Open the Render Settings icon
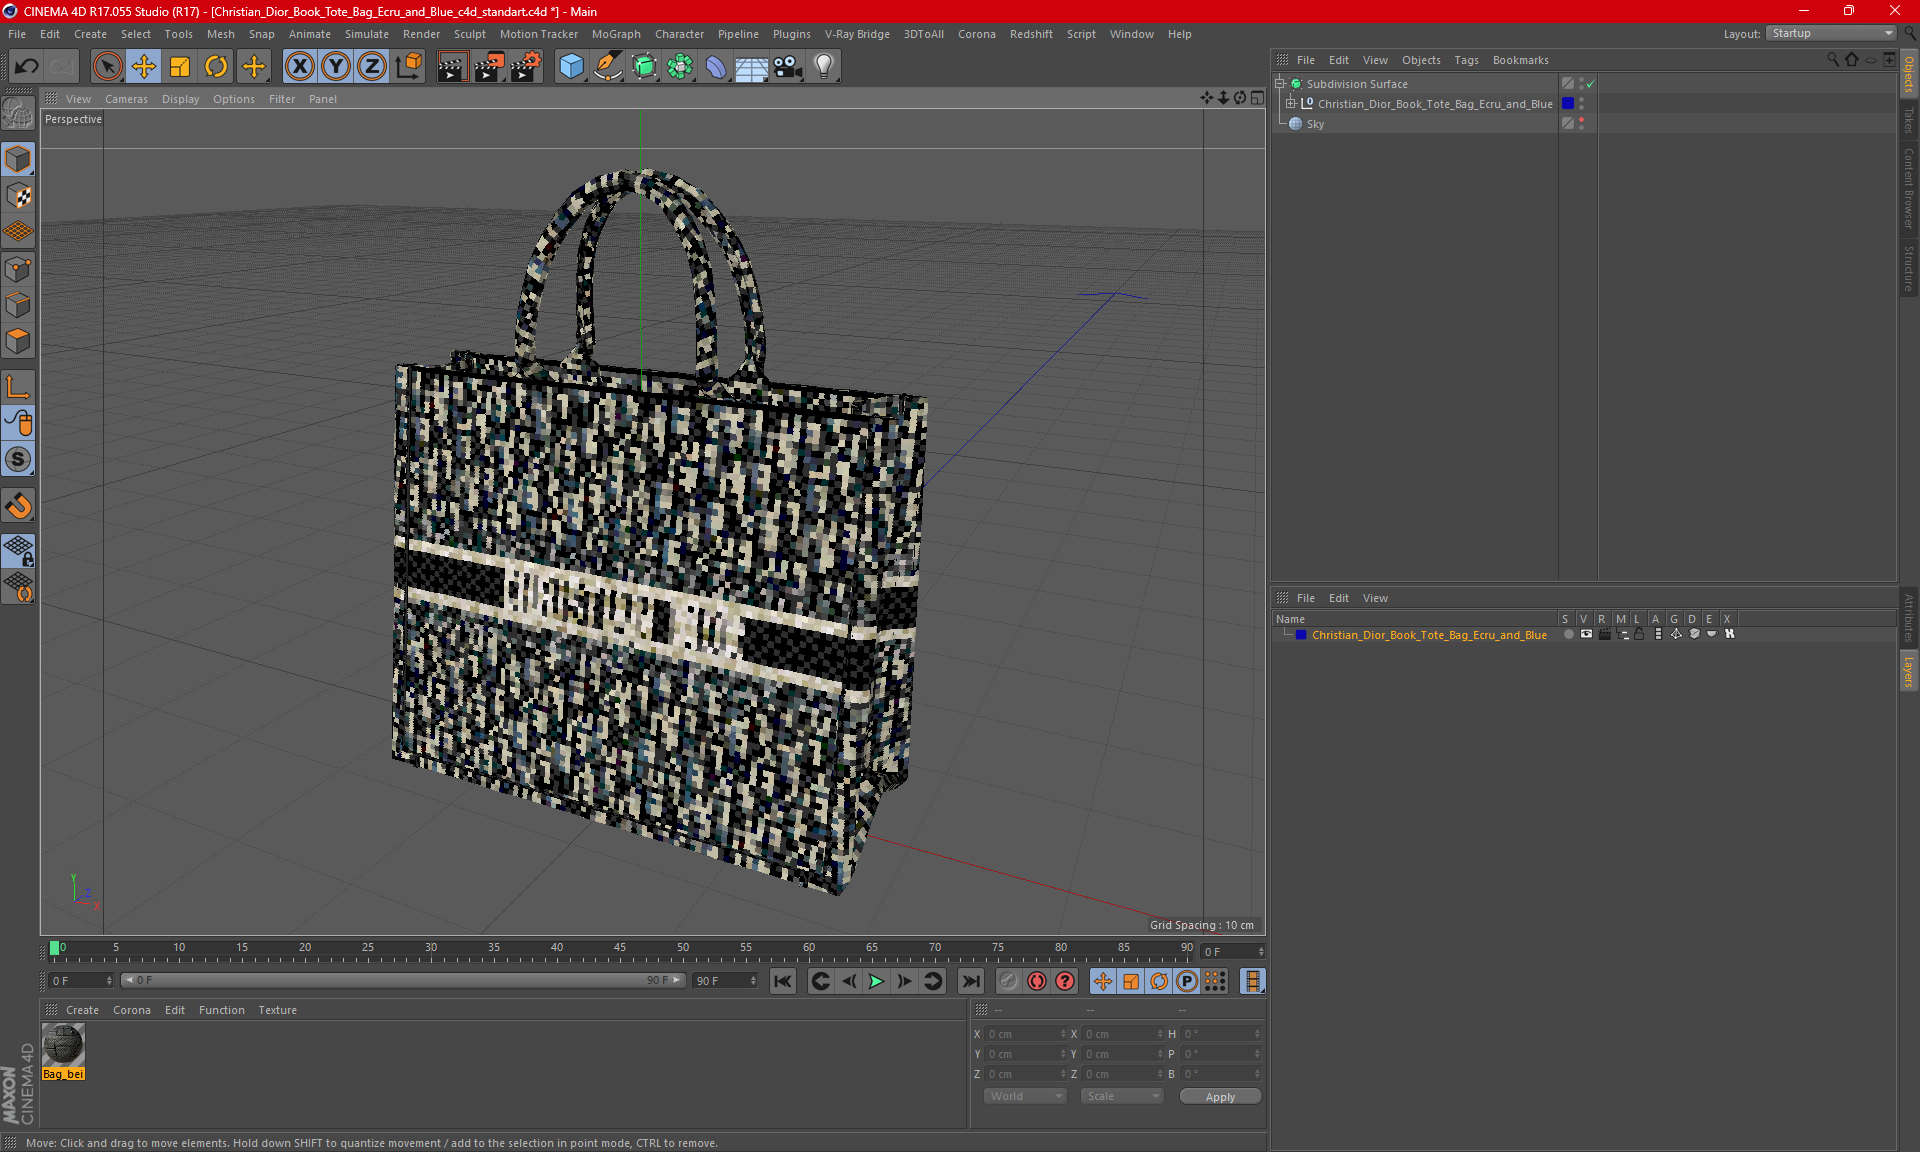The width and height of the screenshot is (1920, 1152). pos(525,66)
